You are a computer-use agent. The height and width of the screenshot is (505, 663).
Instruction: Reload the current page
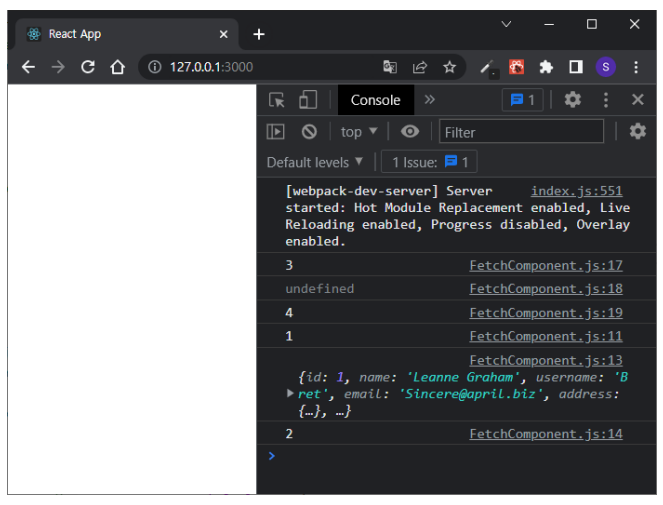88,67
